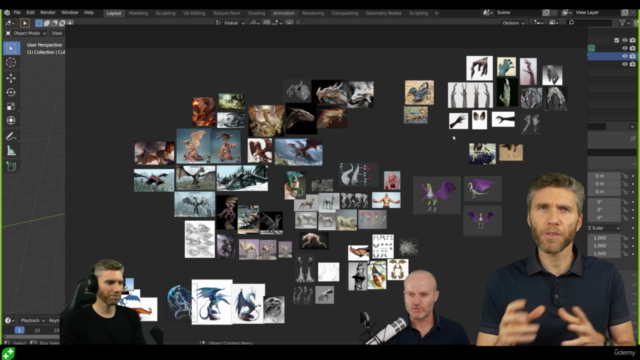640x360 pixels.
Task: Click the top rotation field showing 0°
Action: [x=604, y=202]
